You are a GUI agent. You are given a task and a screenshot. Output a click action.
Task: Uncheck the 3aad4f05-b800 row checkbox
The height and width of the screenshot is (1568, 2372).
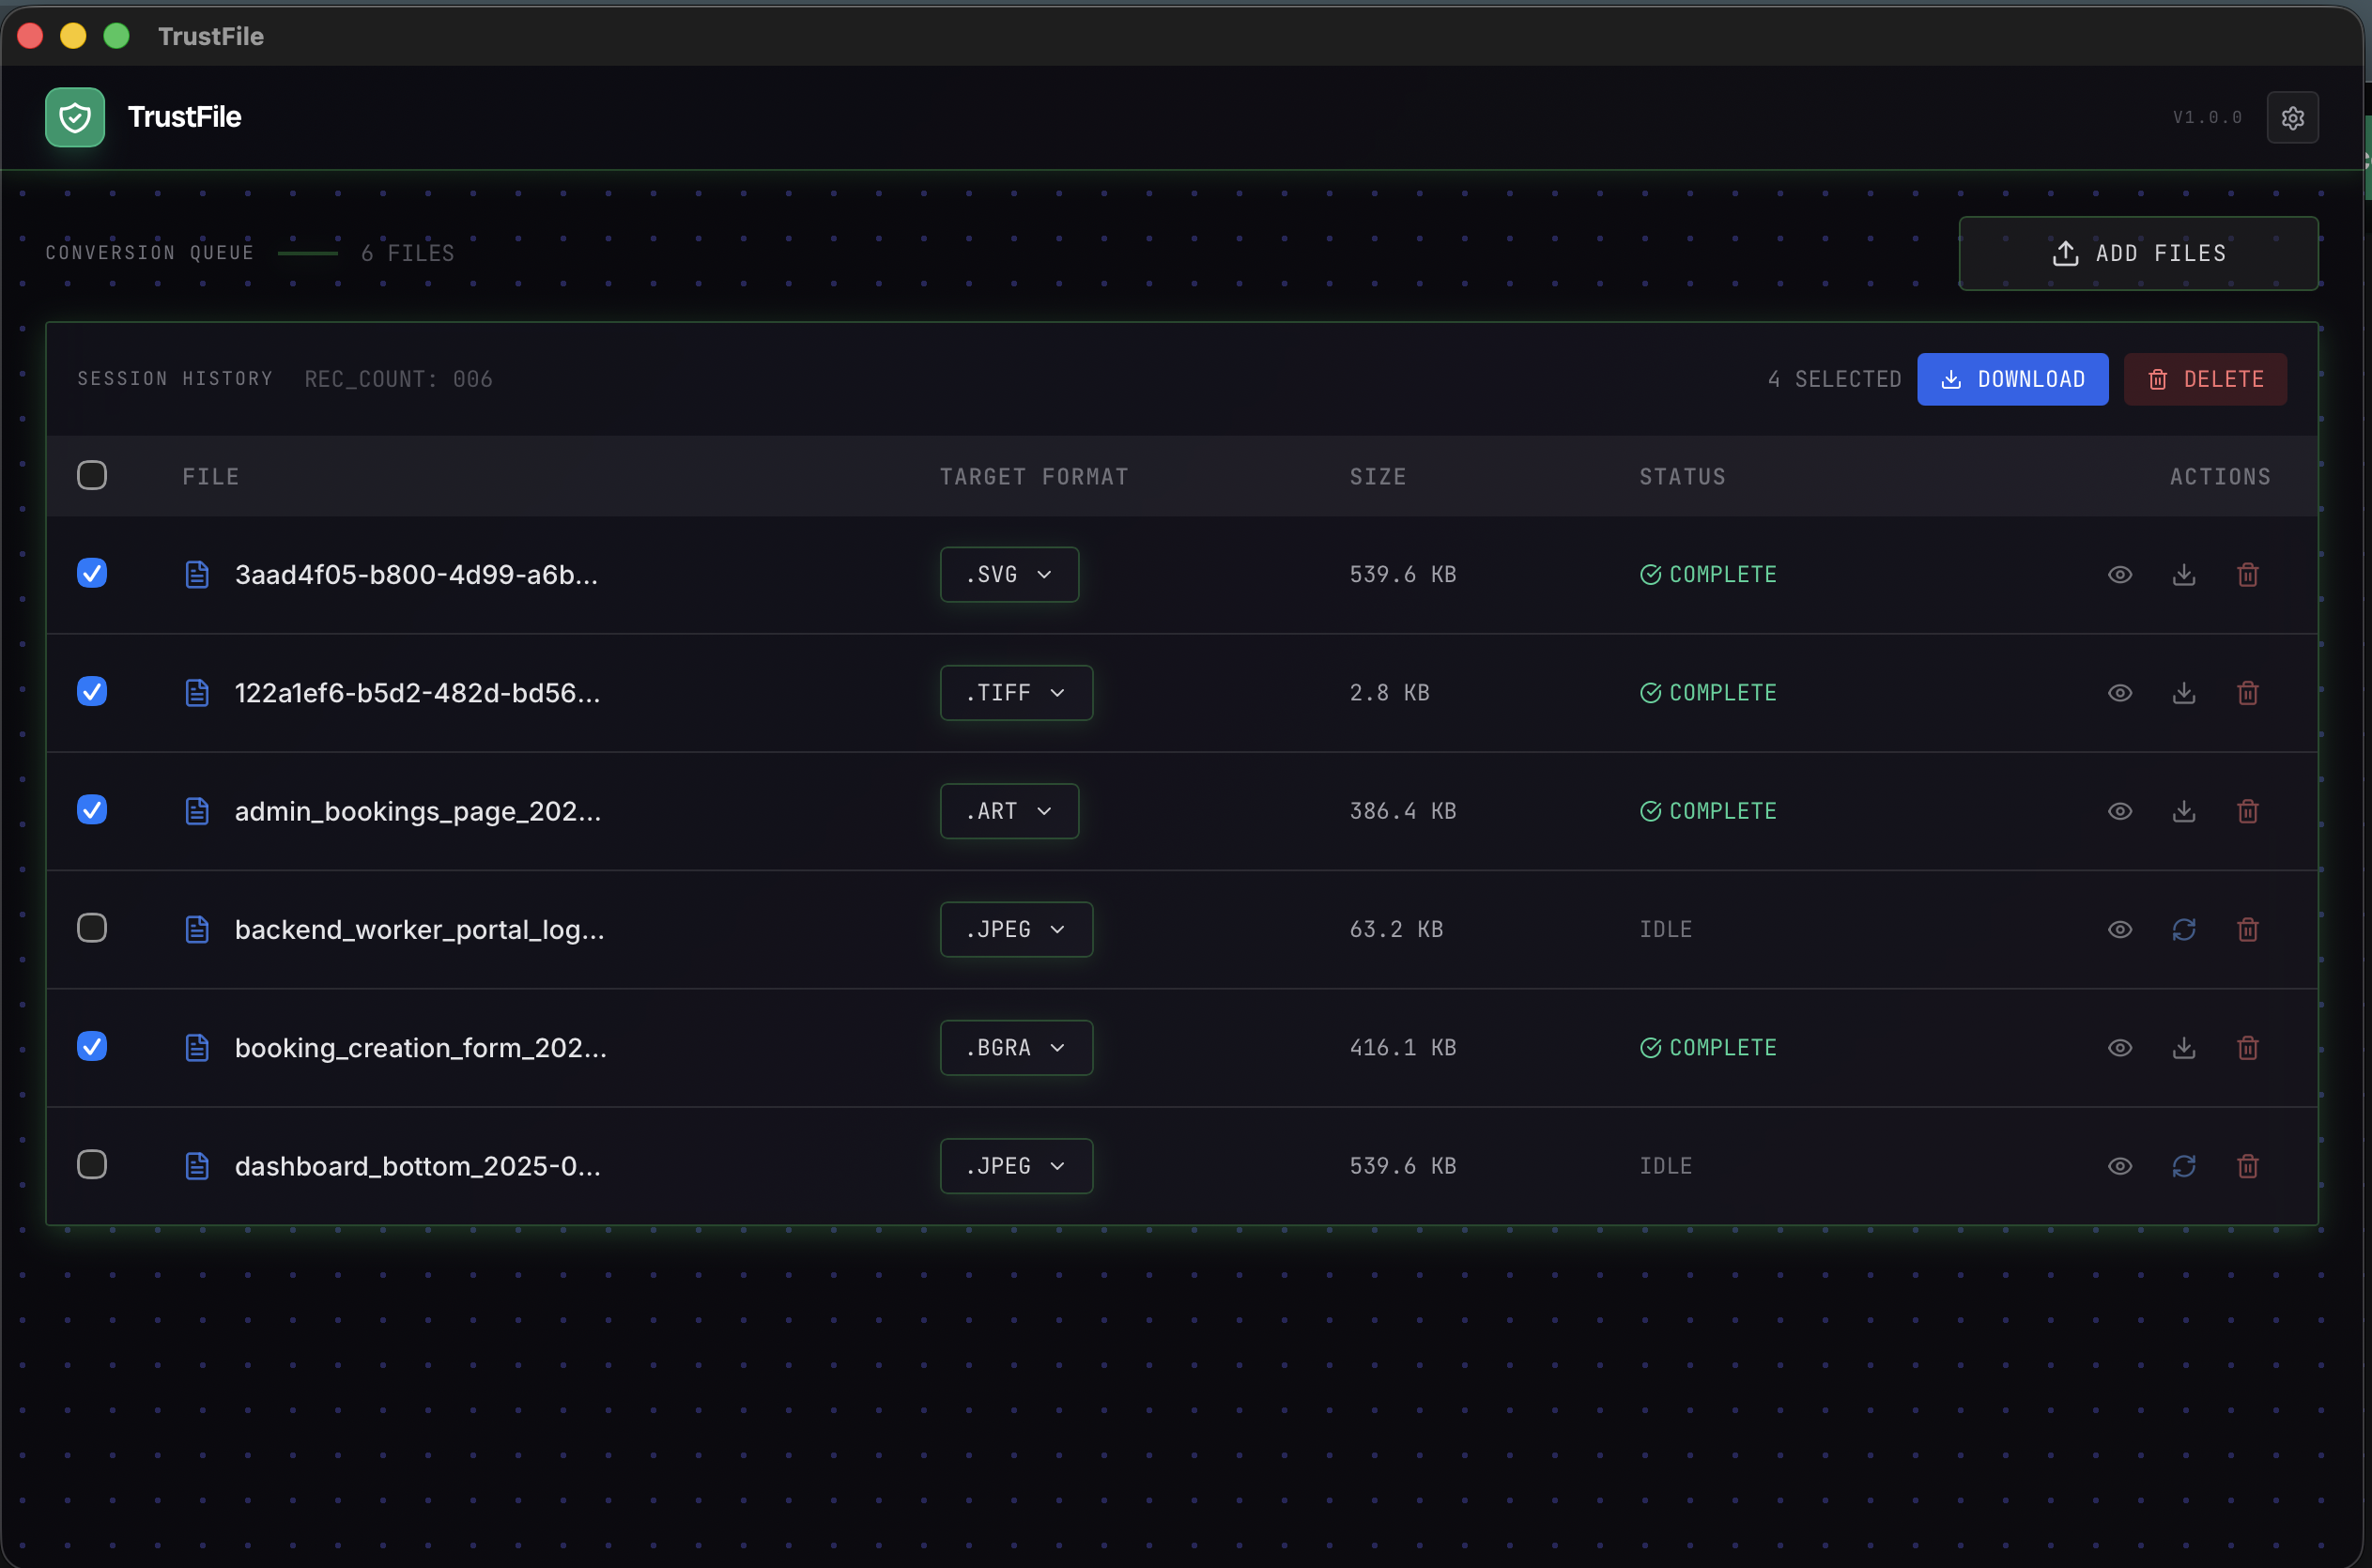tap(92, 573)
